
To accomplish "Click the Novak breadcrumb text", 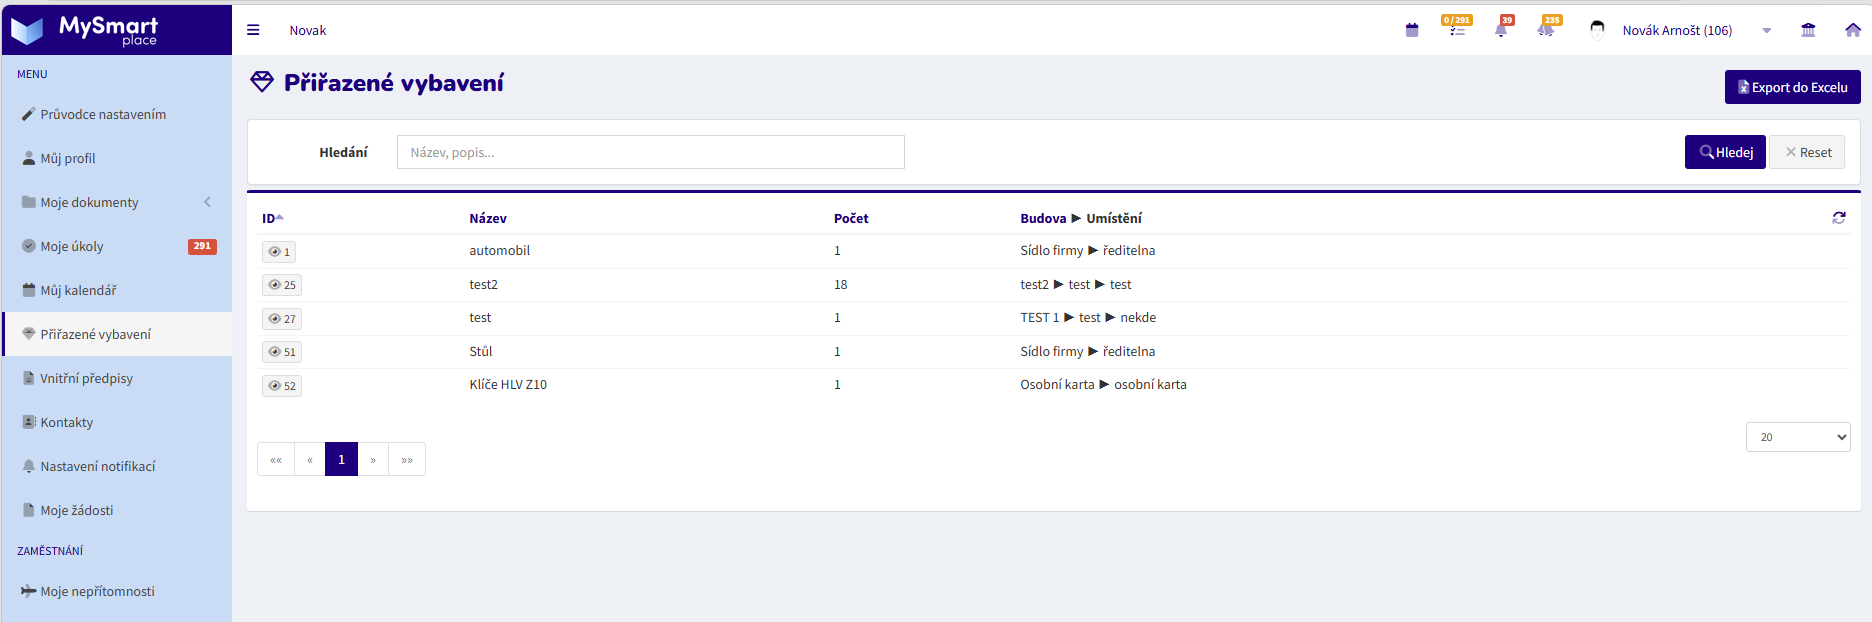I will (x=308, y=30).
